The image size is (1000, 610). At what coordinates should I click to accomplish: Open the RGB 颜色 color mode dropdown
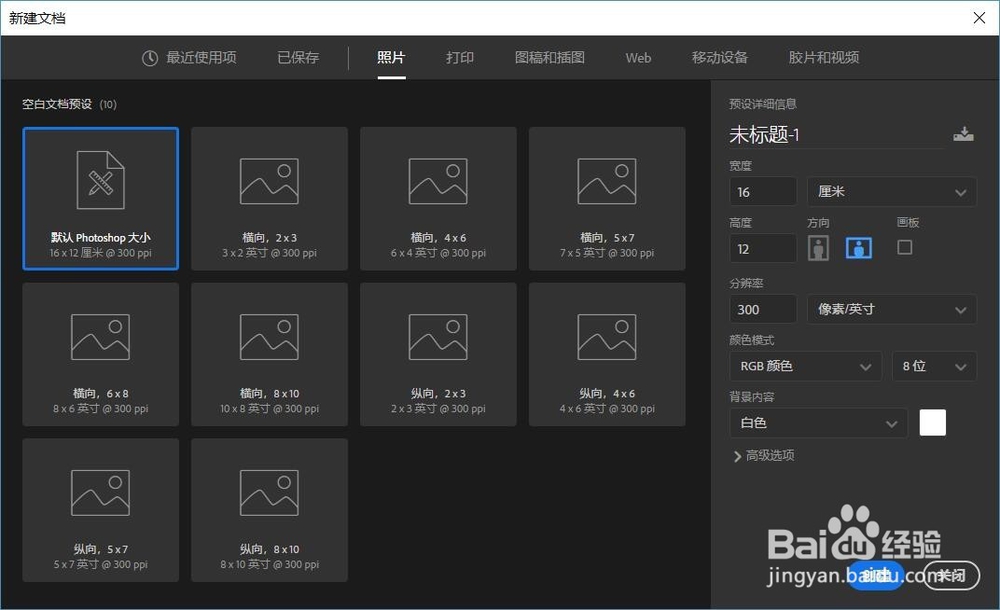805,366
